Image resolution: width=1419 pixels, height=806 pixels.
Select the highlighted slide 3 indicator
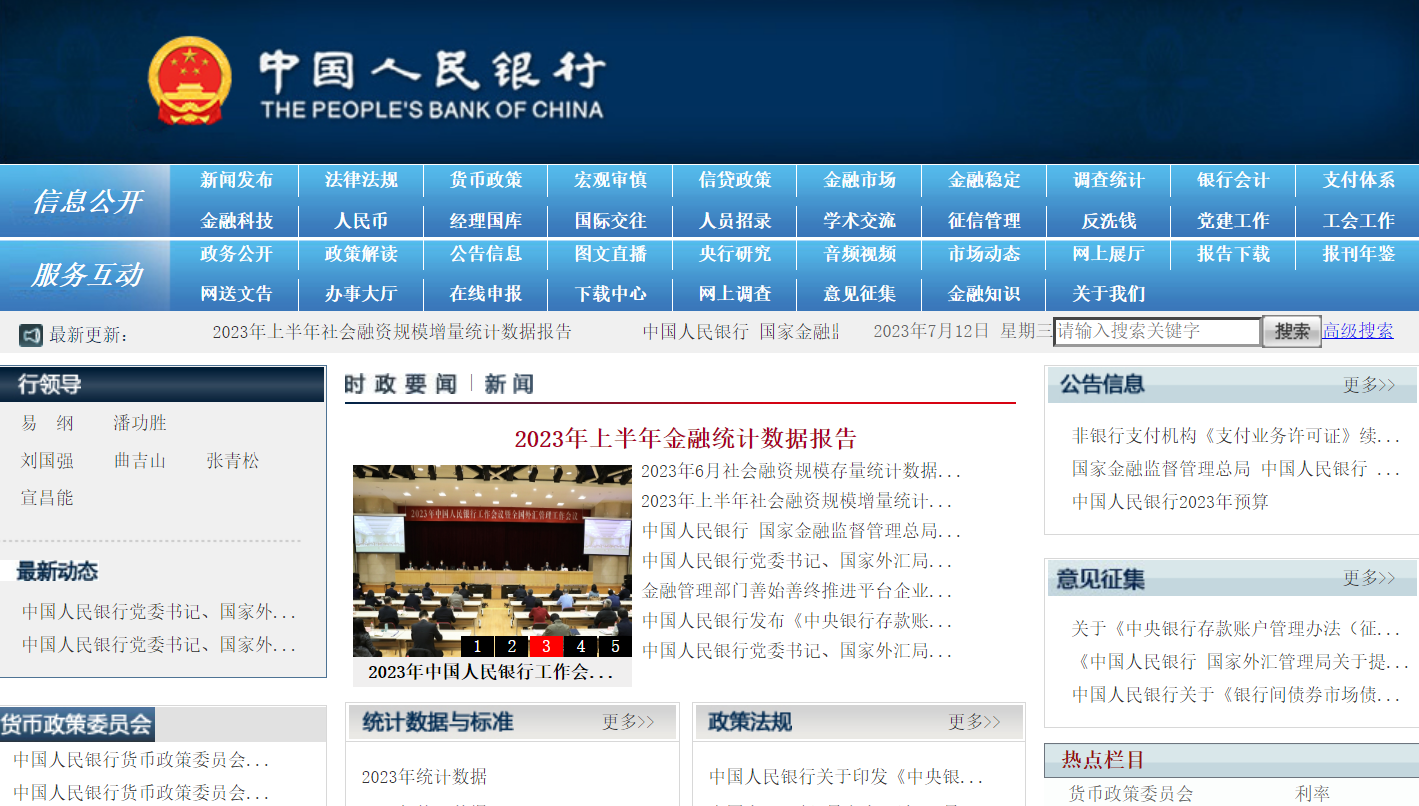pyautogui.click(x=546, y=646)
